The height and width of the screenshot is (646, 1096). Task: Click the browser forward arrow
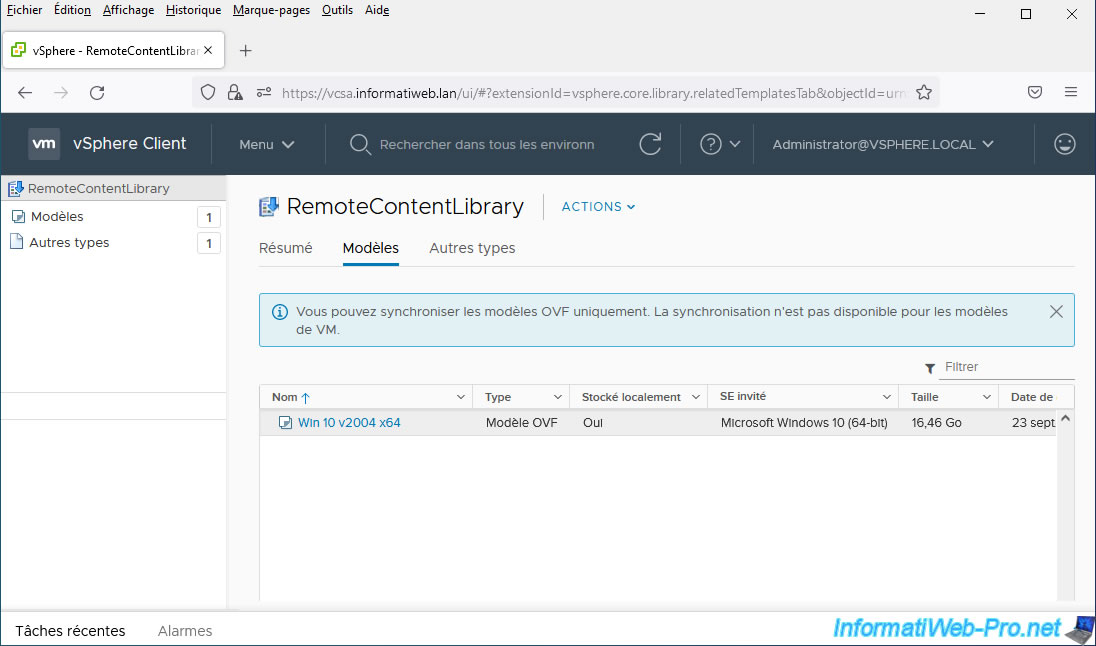pyautogui.click(x=61, y=92)
